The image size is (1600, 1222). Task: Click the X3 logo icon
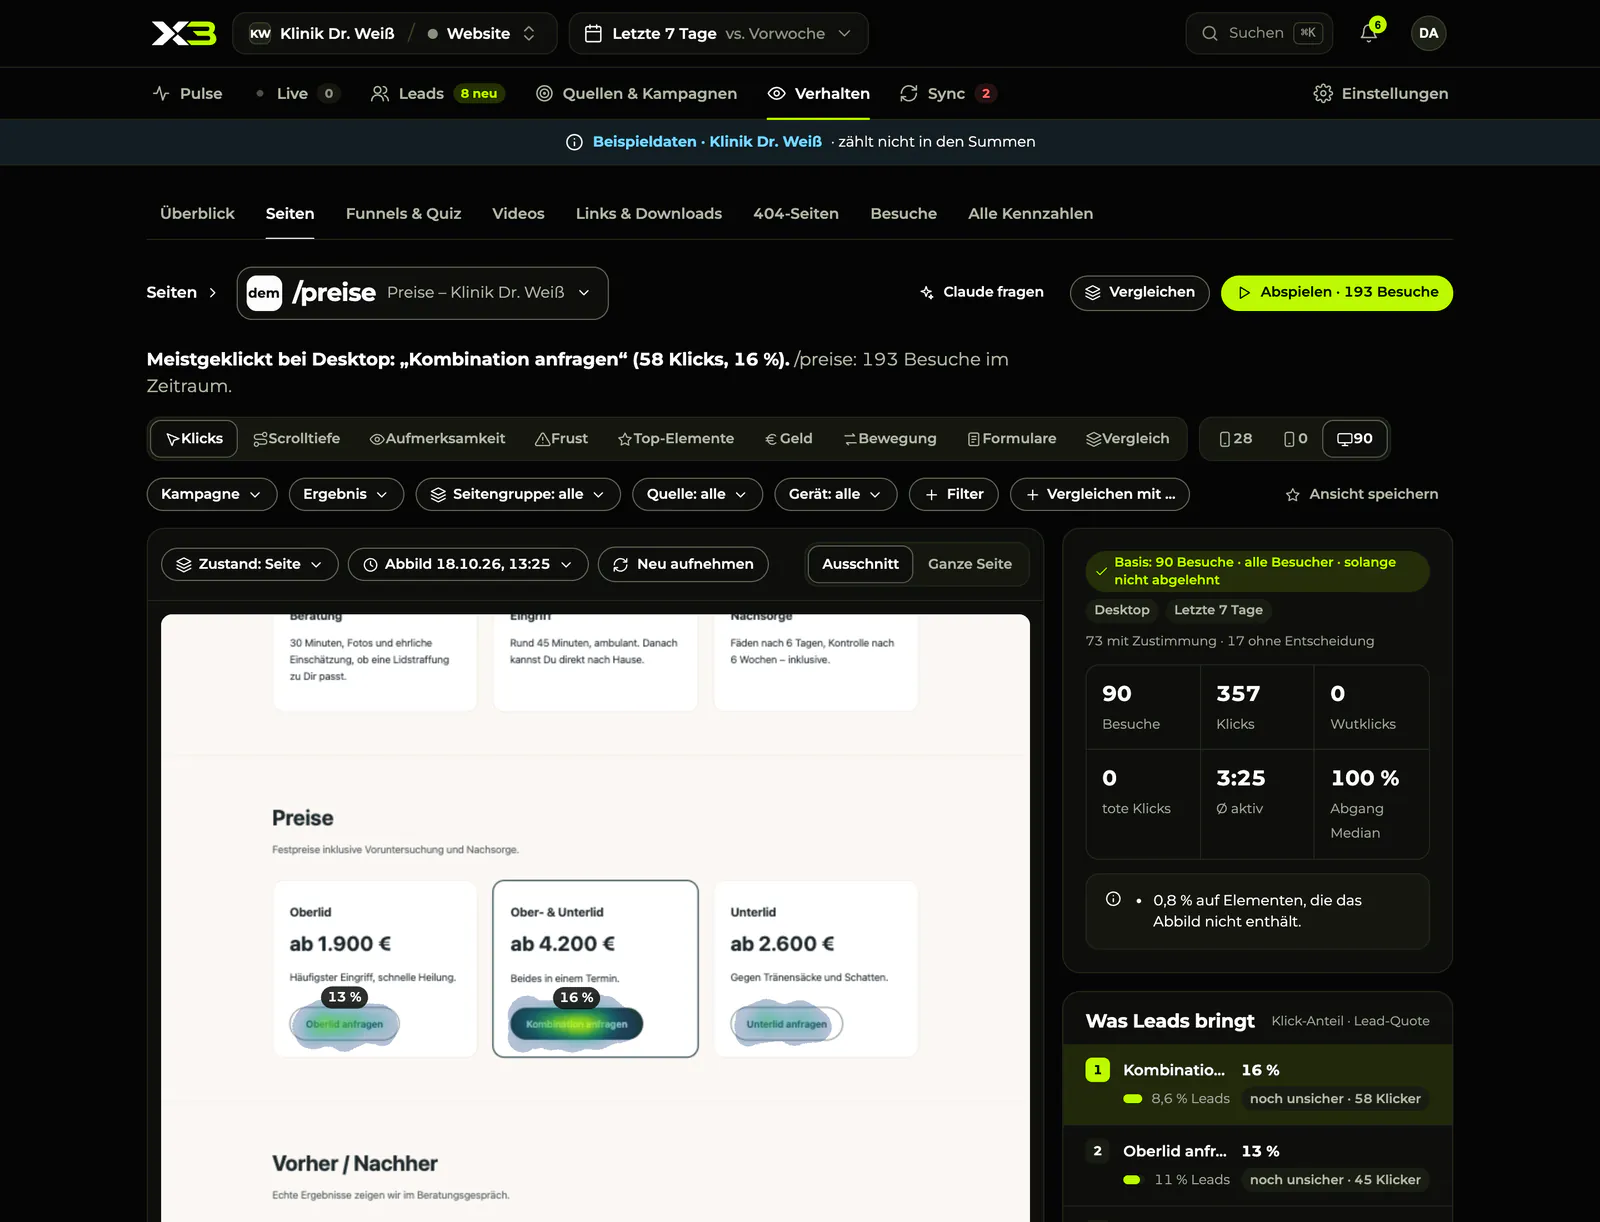(184, 33)
